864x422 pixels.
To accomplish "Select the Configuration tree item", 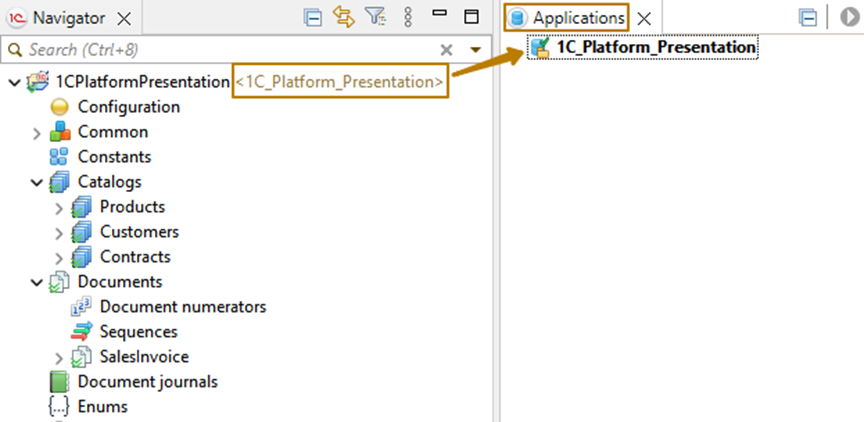I will point(128,107).
